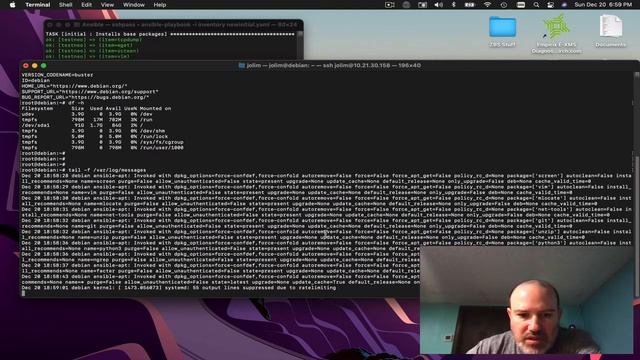This screenshot has width=640, height=360.
Task: Open the Wi-Fi menu
Action: (x=487, y=5)
